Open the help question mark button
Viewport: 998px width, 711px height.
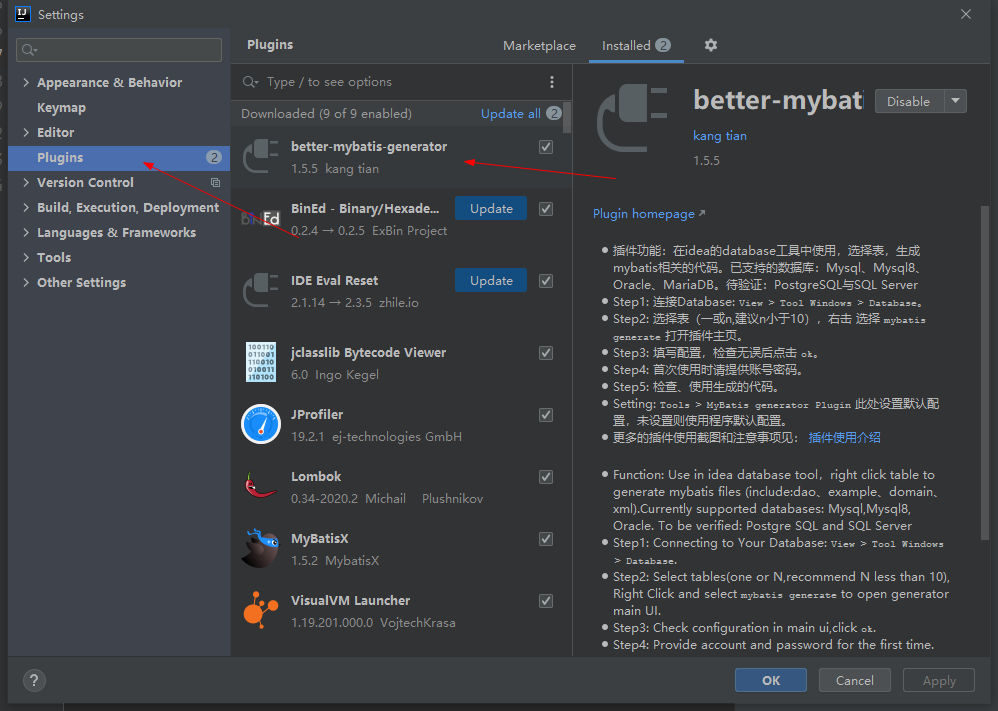click(x=34, y=680)
